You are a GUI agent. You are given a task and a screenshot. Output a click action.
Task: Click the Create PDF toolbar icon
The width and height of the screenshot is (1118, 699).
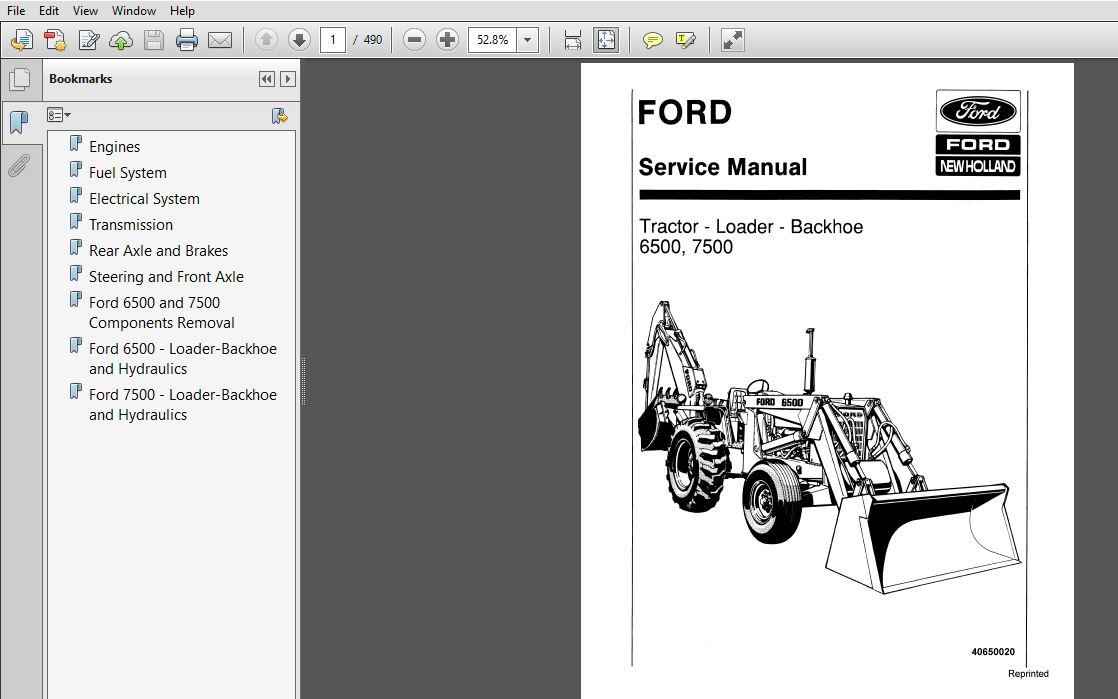point(22,40)
